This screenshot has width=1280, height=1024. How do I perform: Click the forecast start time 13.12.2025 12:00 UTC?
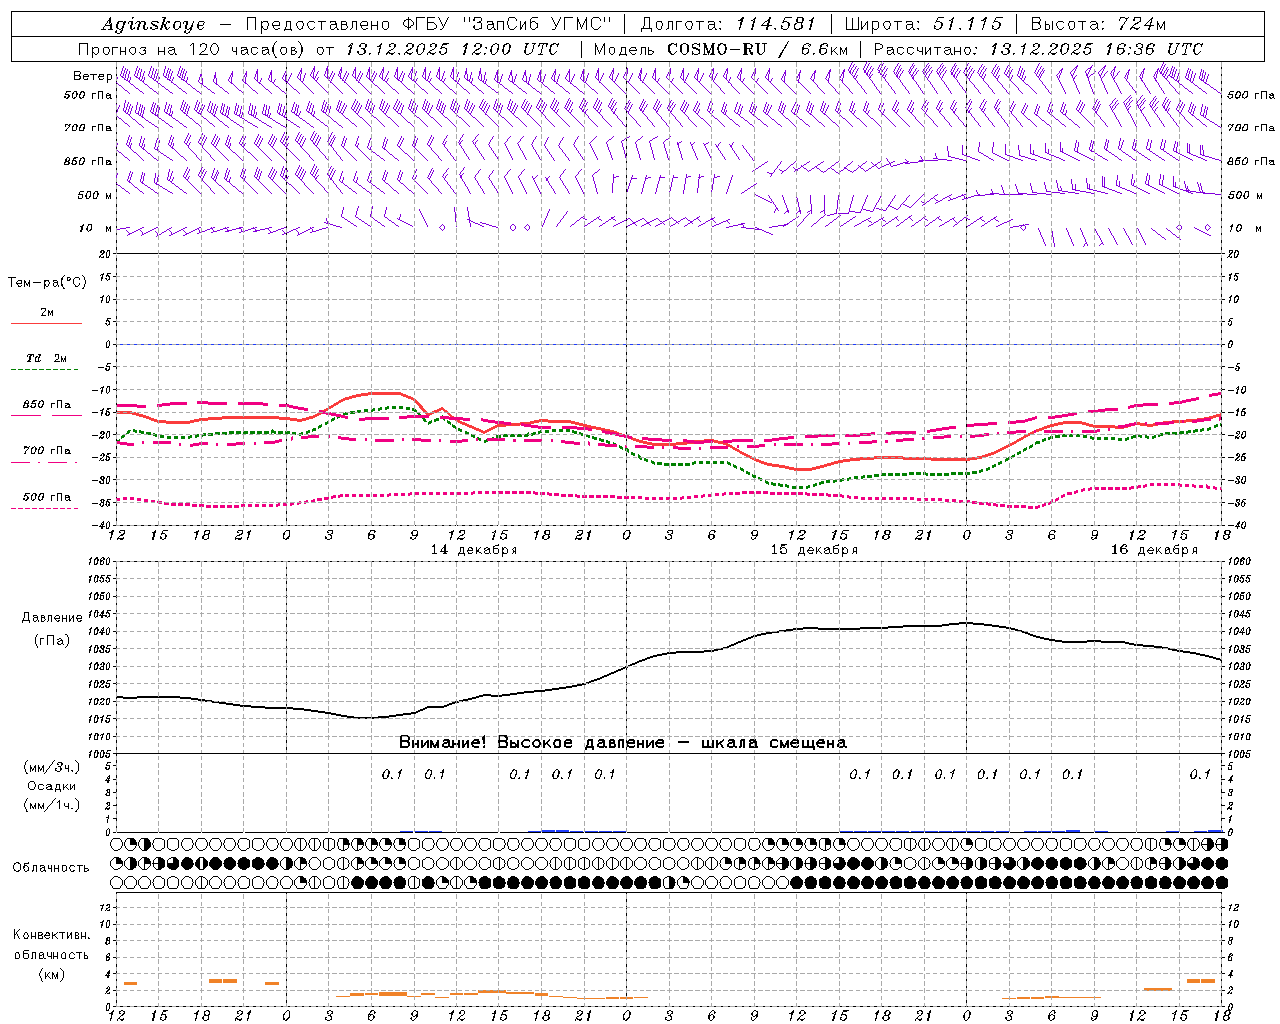(452, 49)
